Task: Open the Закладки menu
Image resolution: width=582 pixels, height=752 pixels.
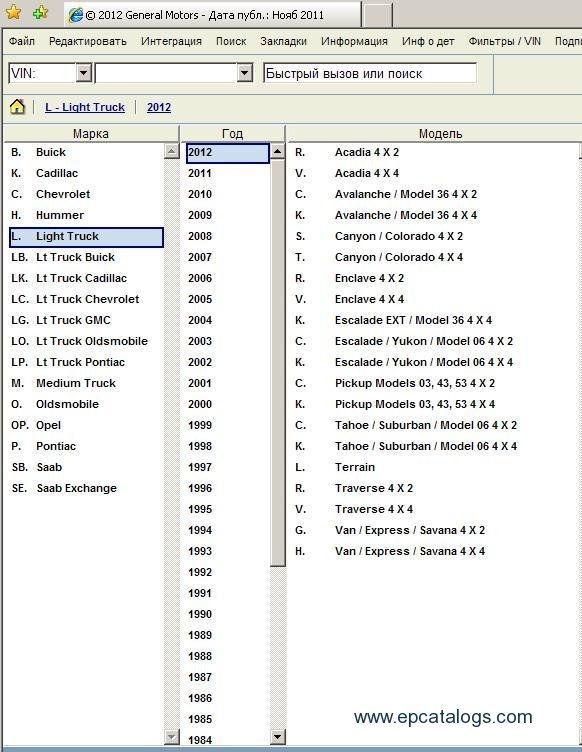Action: [283, 41]
